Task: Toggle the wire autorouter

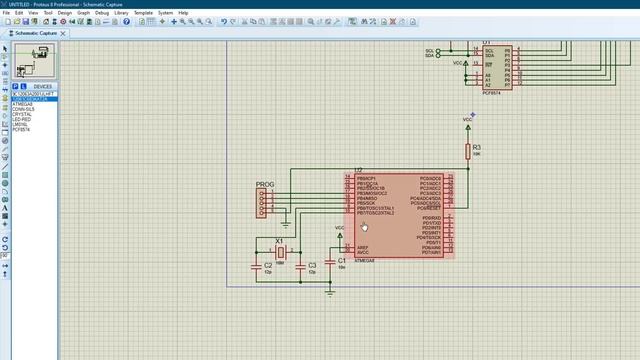Action: tap(352, 22)
